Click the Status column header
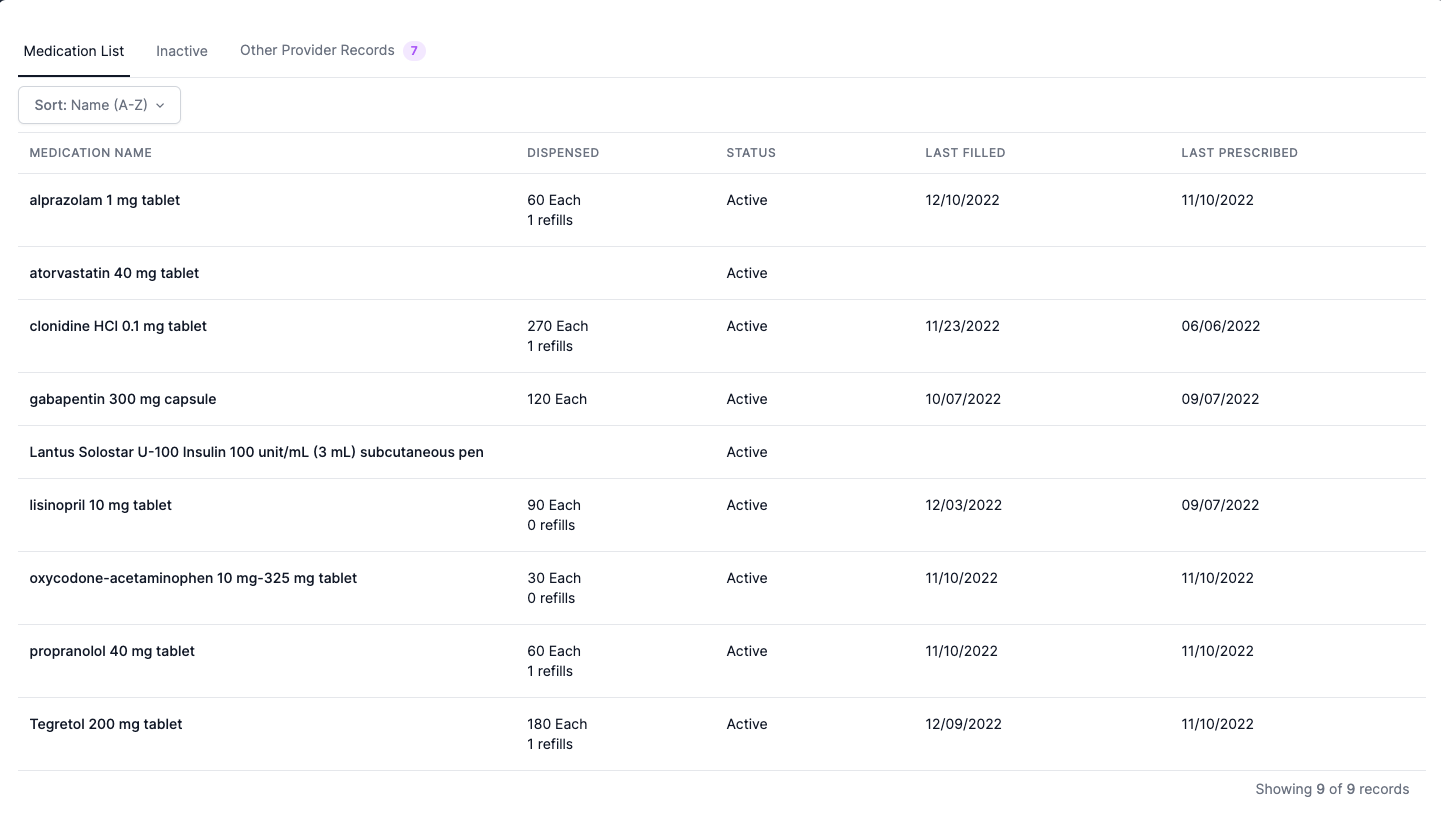 pos(751,153)
